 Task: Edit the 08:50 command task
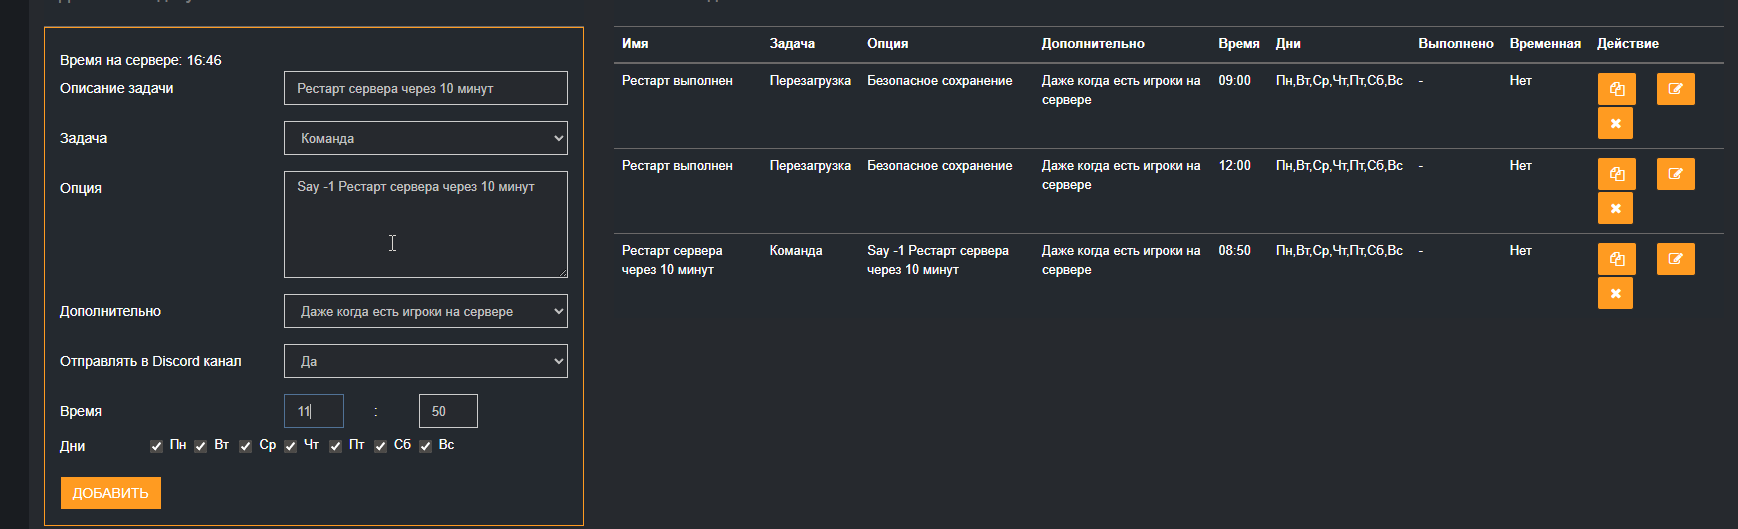(1675, 259)
